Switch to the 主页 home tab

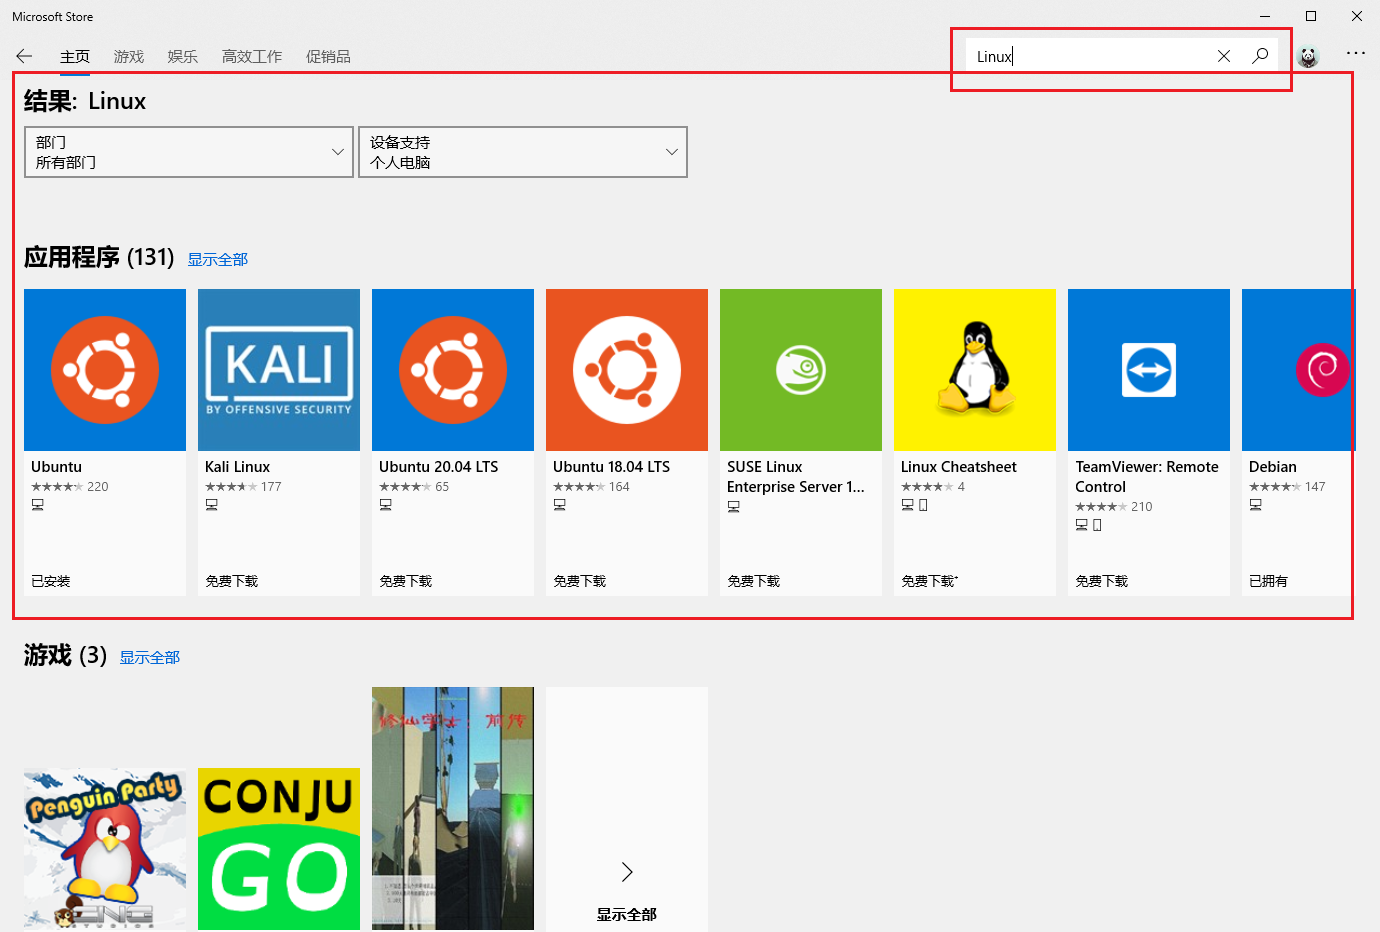tap(75, 57)
